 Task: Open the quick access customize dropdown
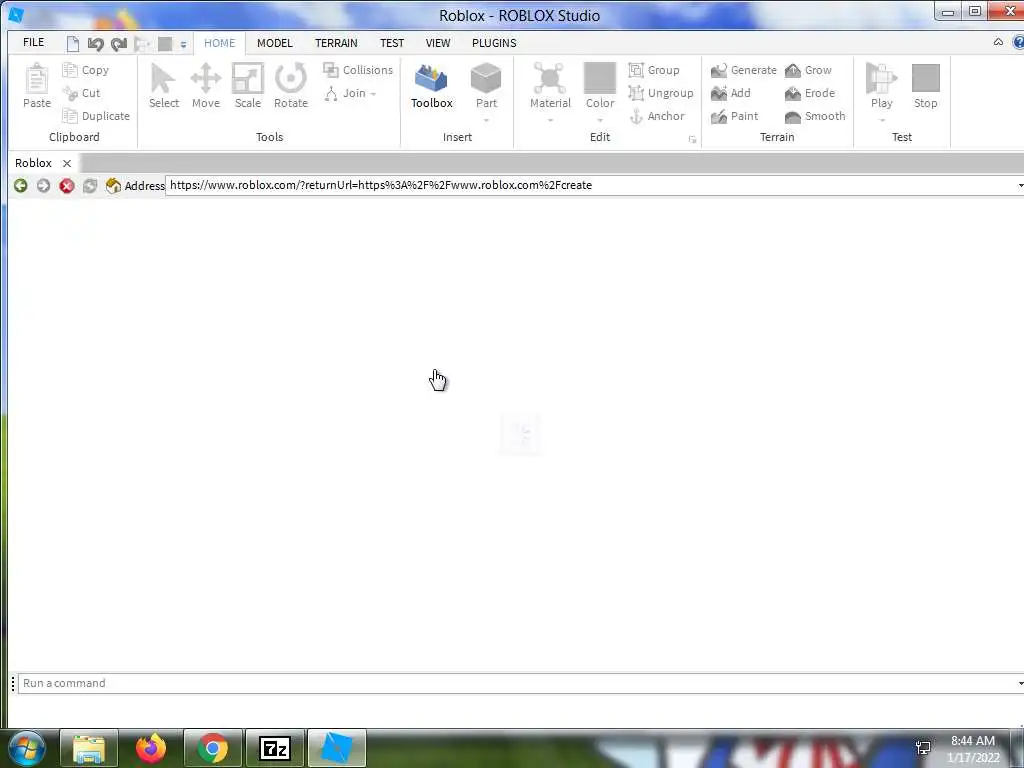[184, 45]
